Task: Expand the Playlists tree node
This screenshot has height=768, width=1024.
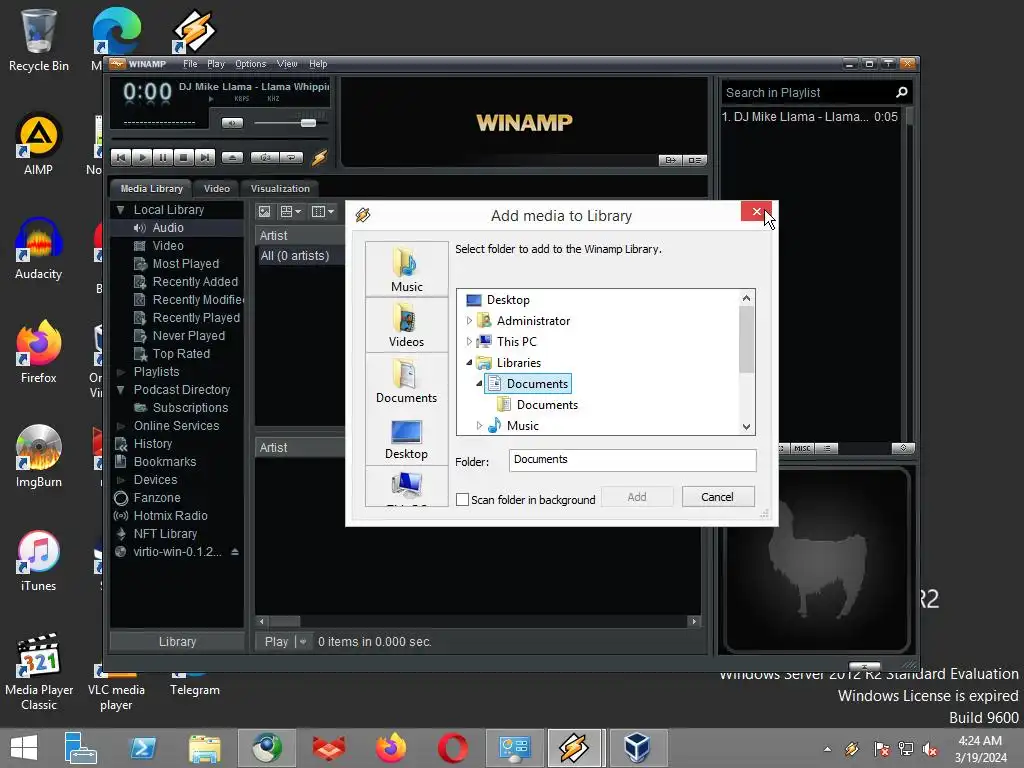Action: pos(120,372)
